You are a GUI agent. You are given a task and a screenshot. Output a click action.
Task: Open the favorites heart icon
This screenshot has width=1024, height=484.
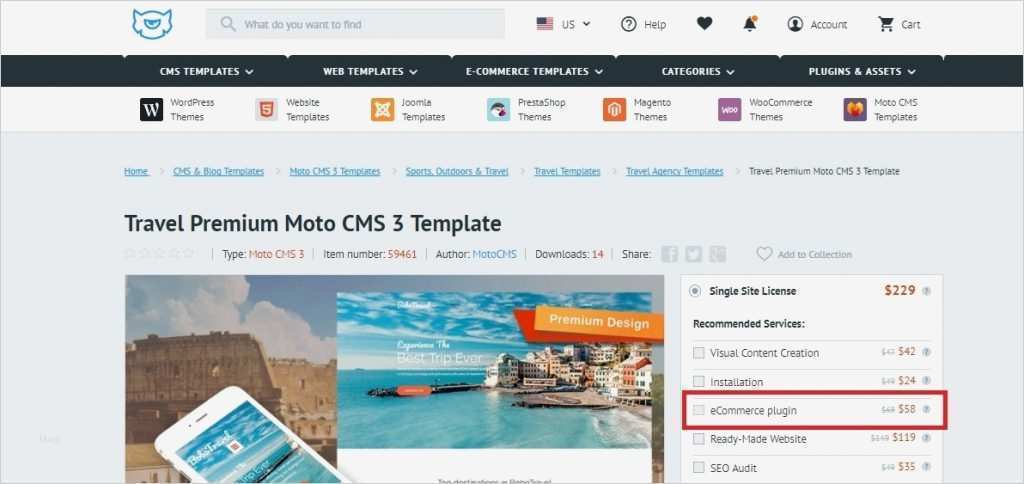704,24
